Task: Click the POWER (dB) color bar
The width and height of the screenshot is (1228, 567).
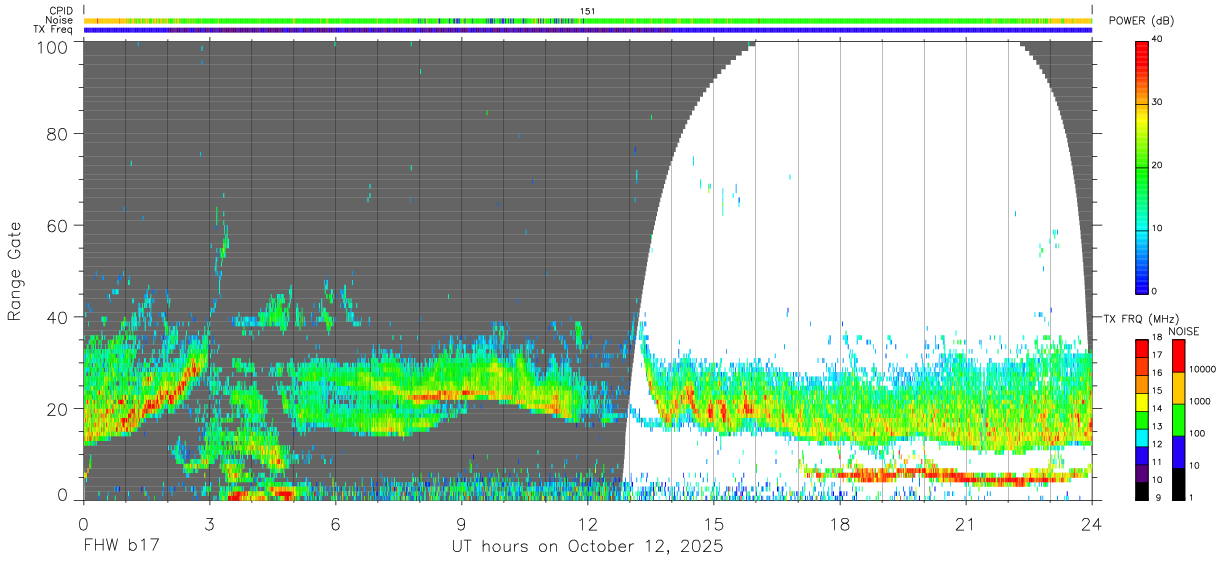Action: (1143, 166)
